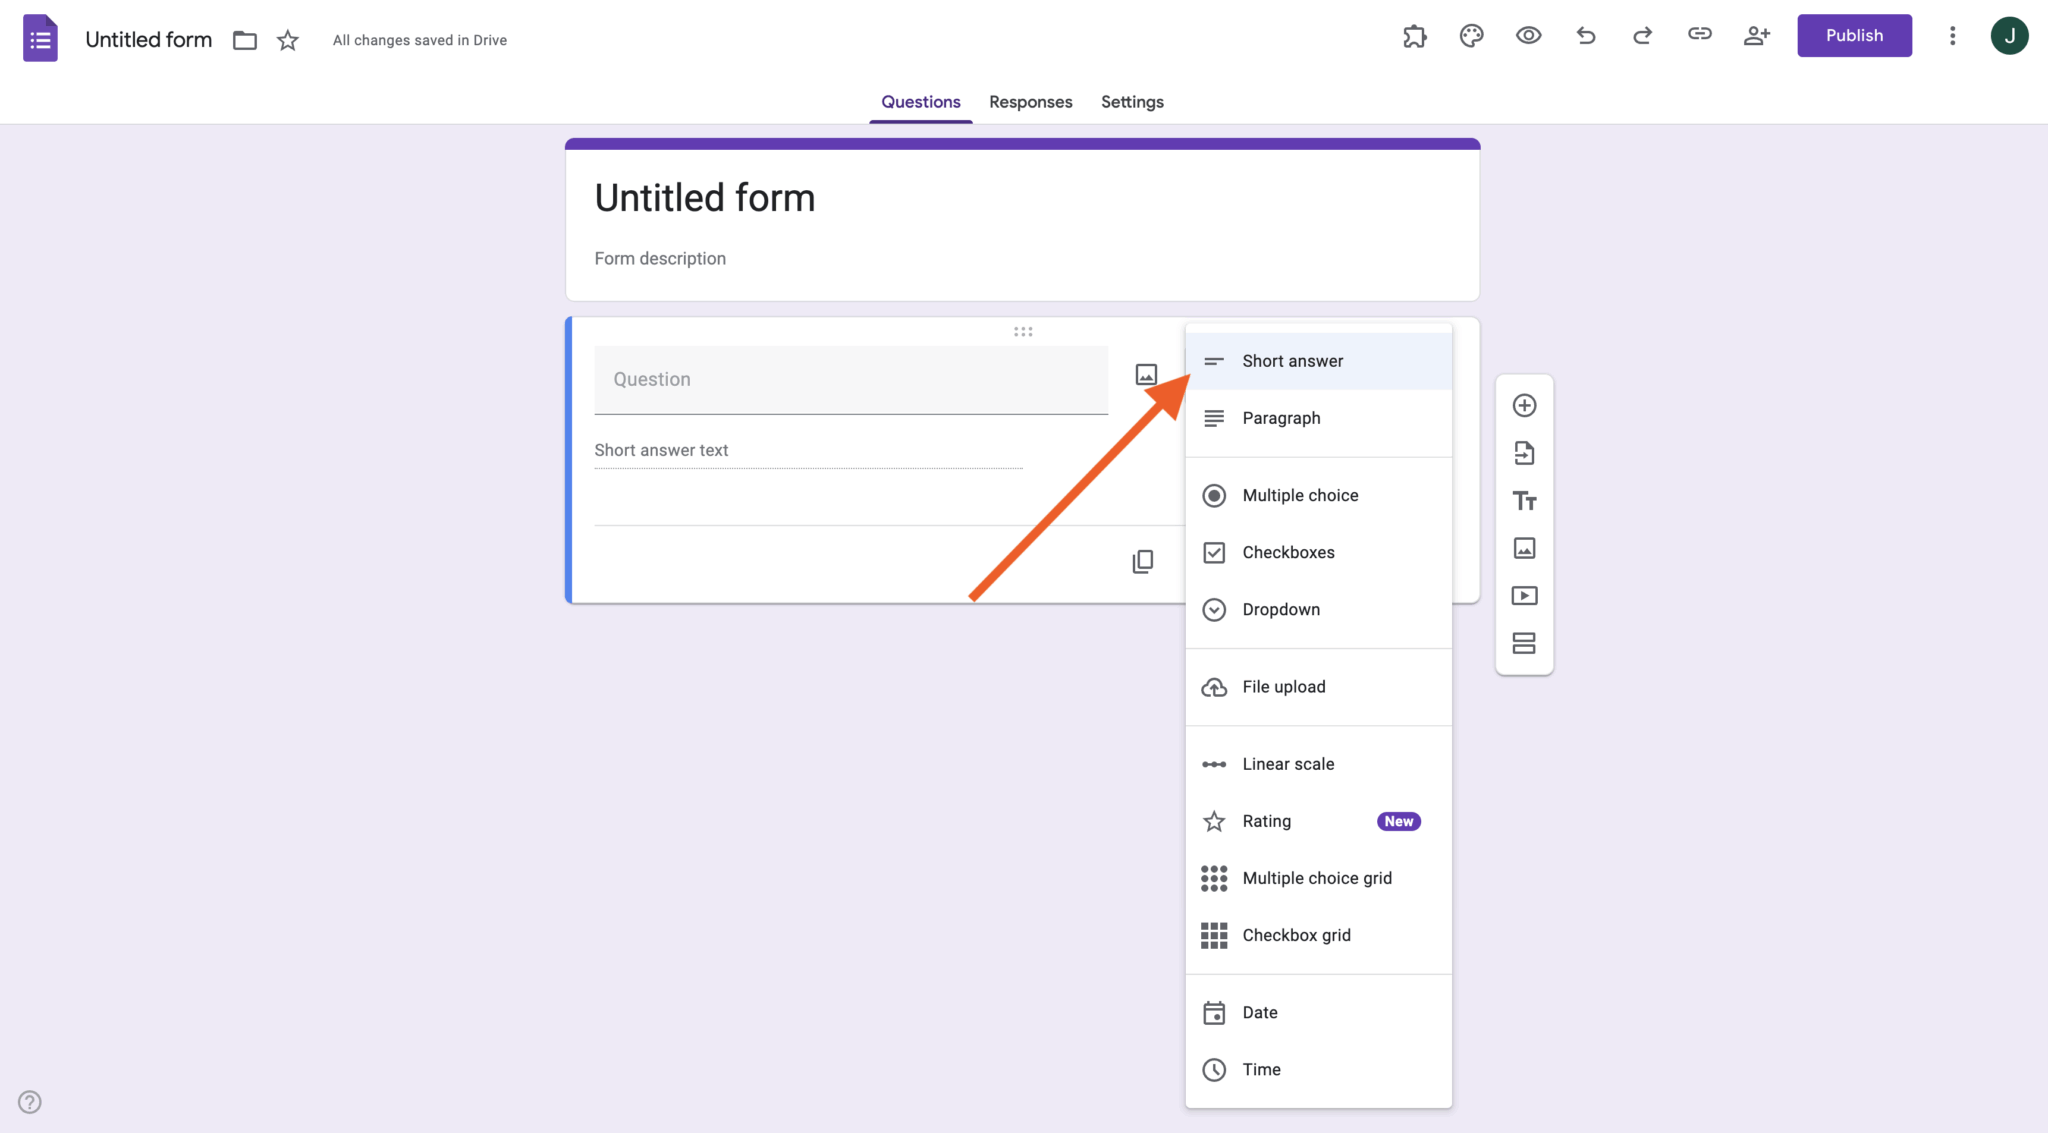The width and height of the screenshot is (2048, 1133).
Task: Add title and description with Tt icon
Action: pyautogui.click(x=1524, y=500)
